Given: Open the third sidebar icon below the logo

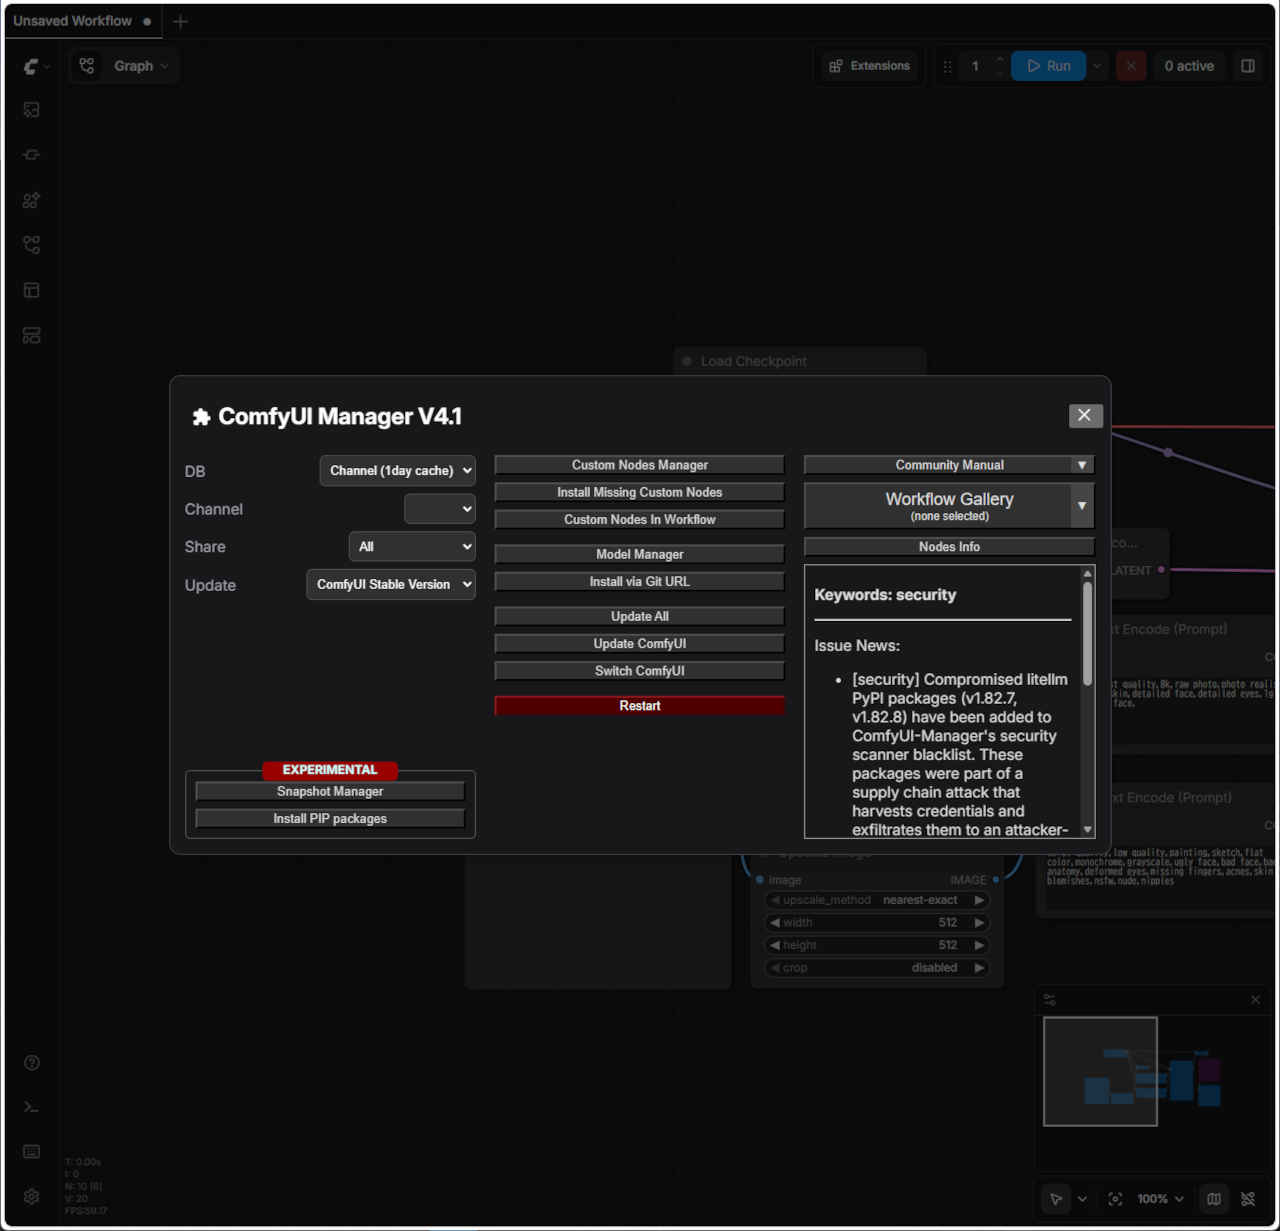Looking at the screenshot, I should pyautogui.click(x=32, y=200).
